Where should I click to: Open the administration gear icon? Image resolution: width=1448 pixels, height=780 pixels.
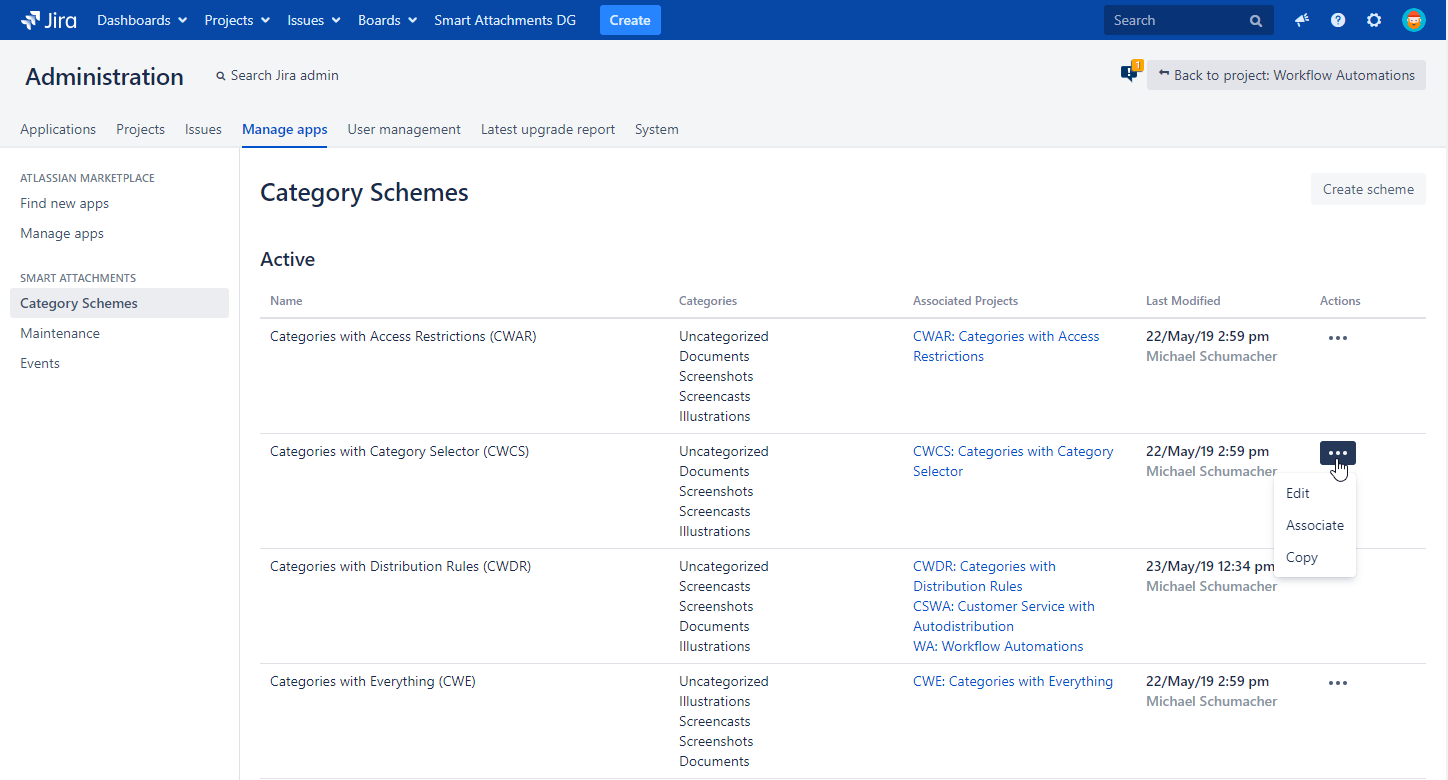pos(1374,20)
